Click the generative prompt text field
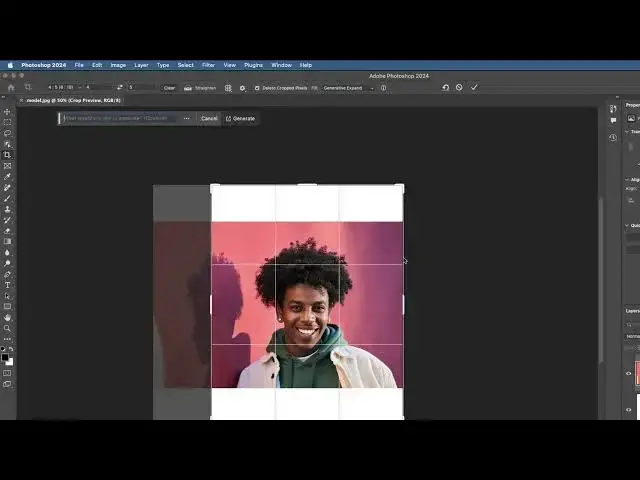This screenshot has width=640, height=480. click(x=118, y=118)
